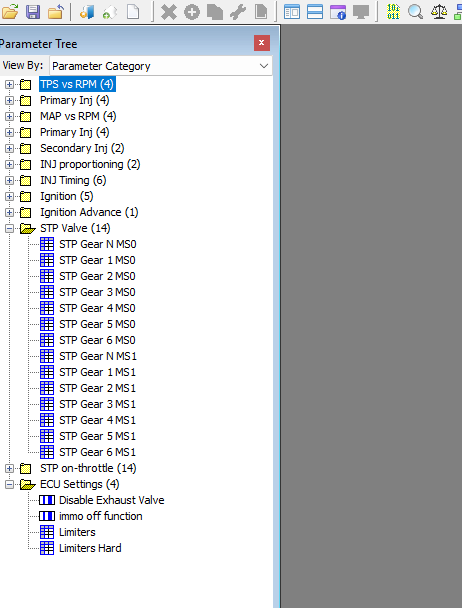Screen dimensions: 462x608
Task: Click the Open folder icon in toolbar
Action: click(x=10, y=12)
